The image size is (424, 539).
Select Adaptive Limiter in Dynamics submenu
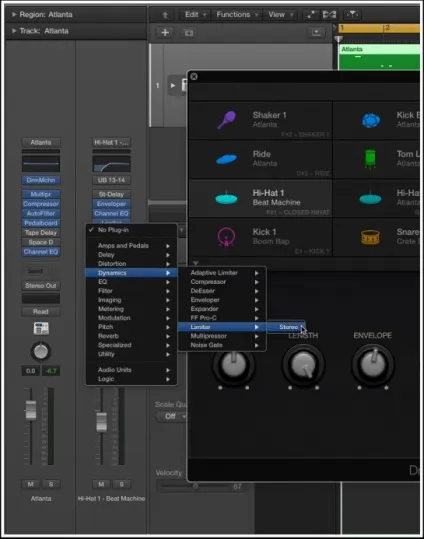(x=222, y=273)
